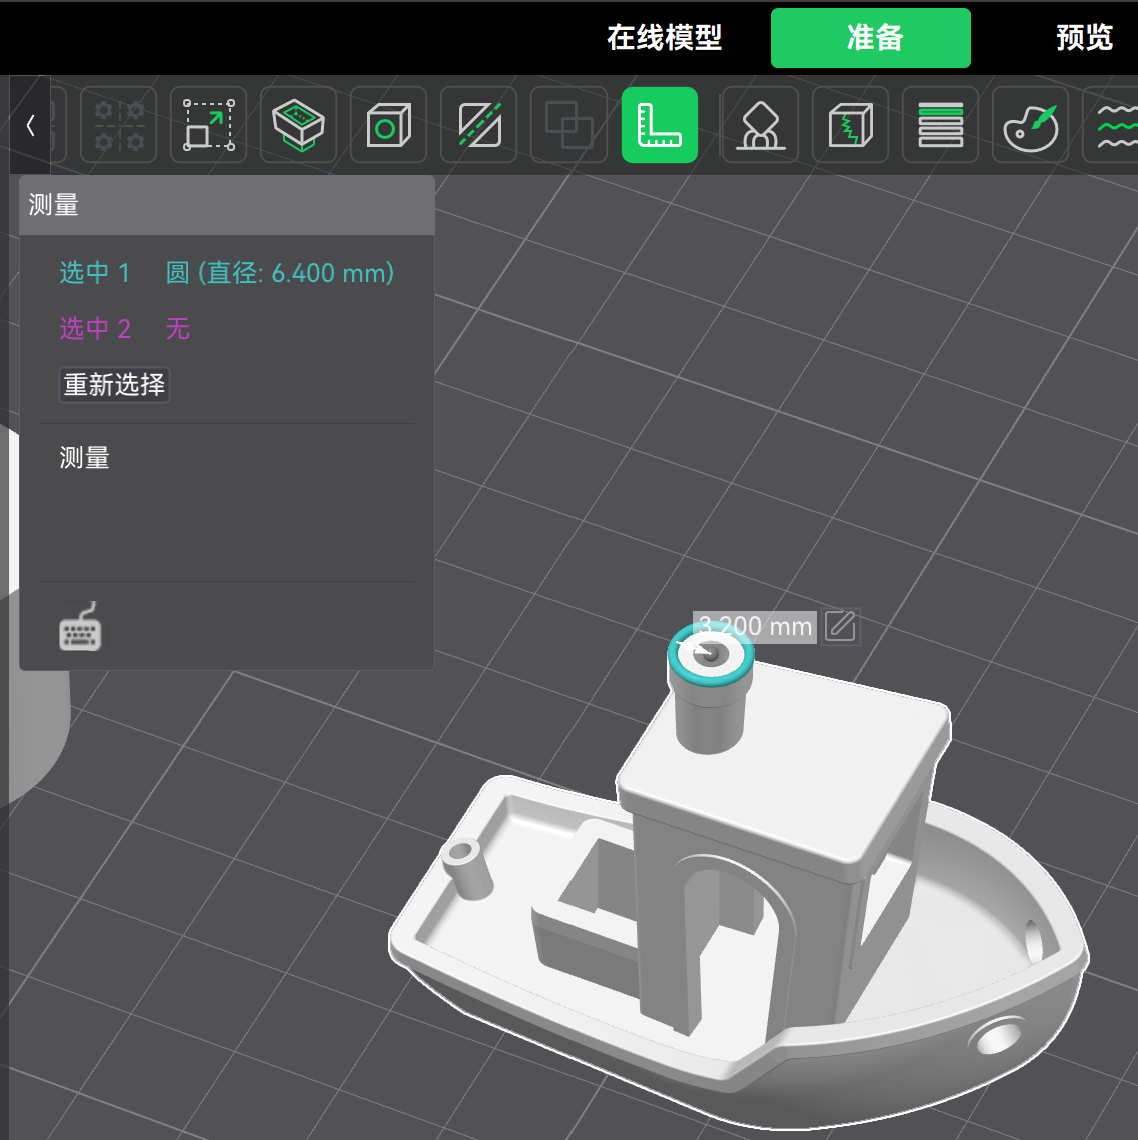This screenshot has width=1138, height=1140.
Task: Click the 重新选择 button
Action: point(114,385)
